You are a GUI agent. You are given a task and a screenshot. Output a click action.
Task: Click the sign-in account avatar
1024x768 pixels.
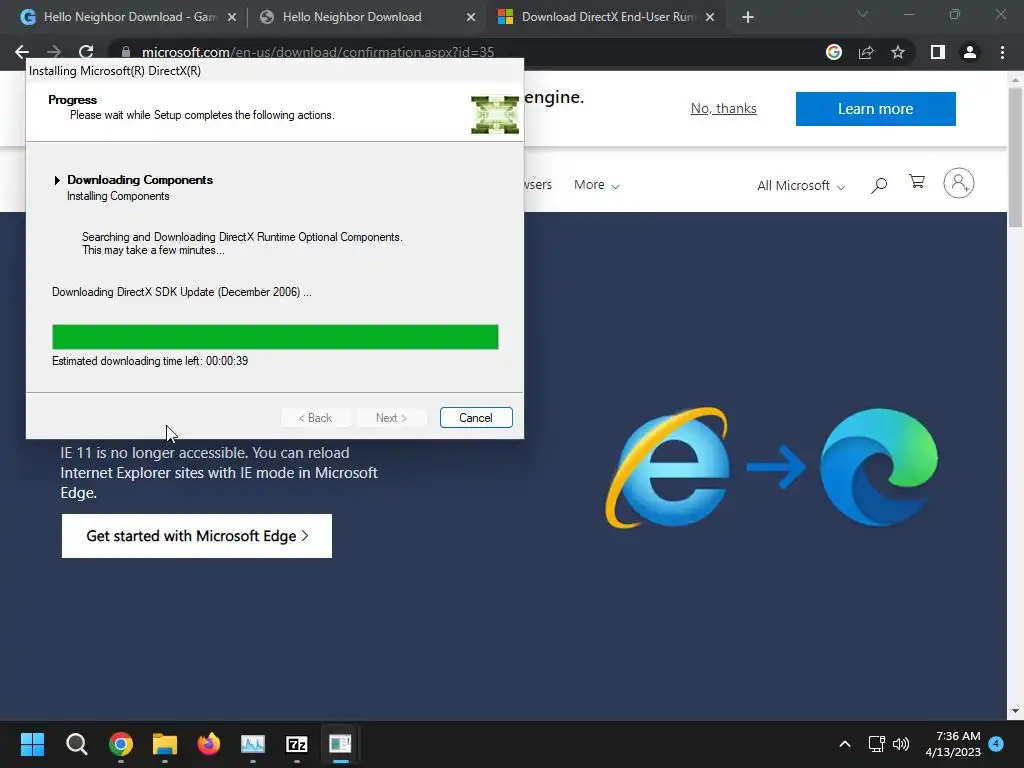pos(959,183)
